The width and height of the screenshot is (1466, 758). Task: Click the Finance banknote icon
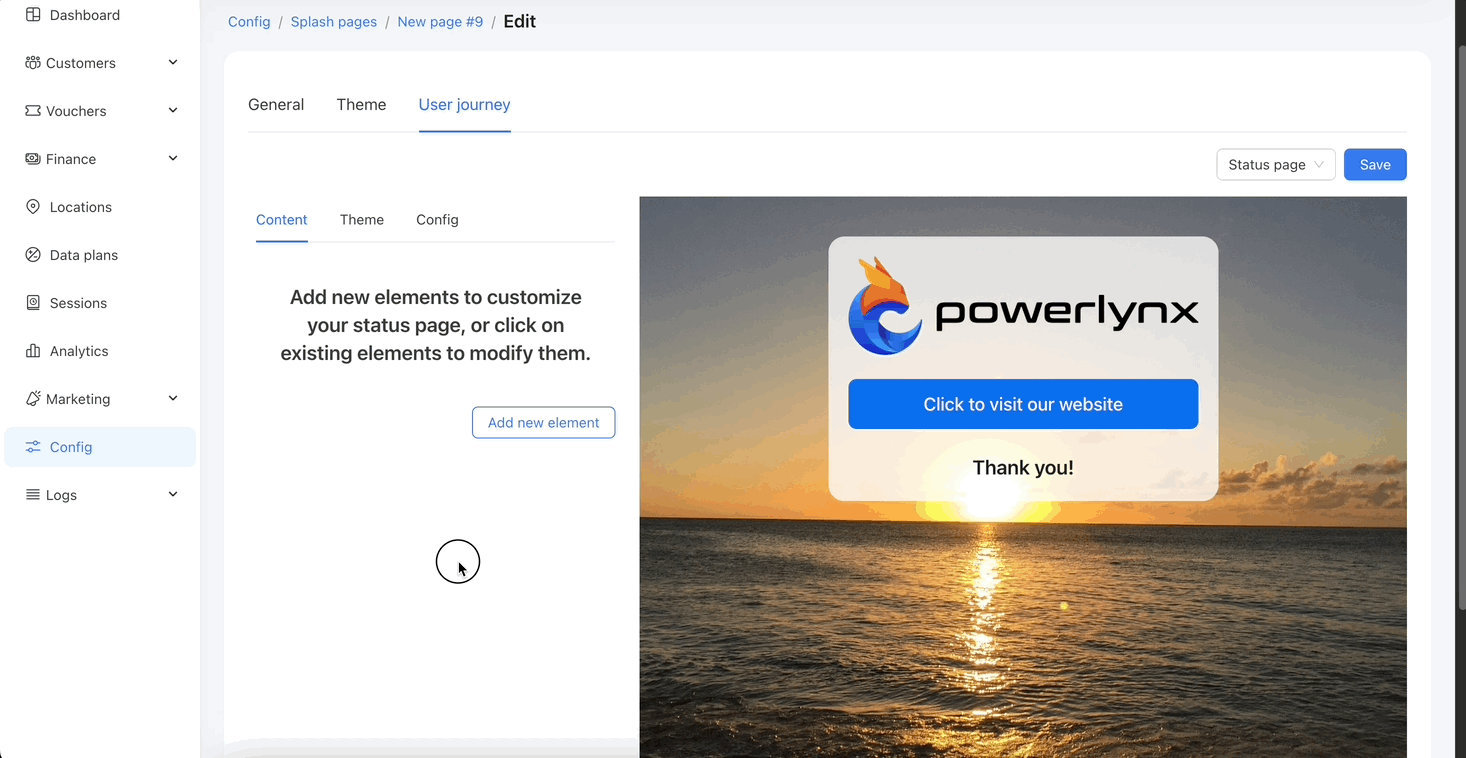coord(33,159)
